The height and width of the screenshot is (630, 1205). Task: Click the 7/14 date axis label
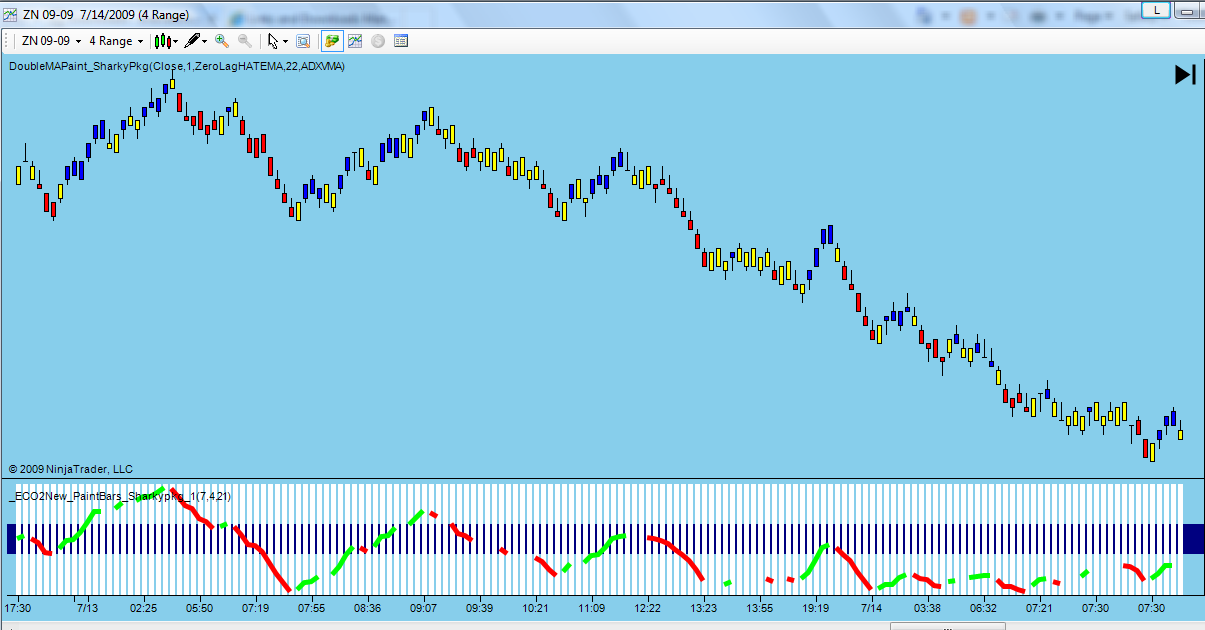tap(871, 608)
